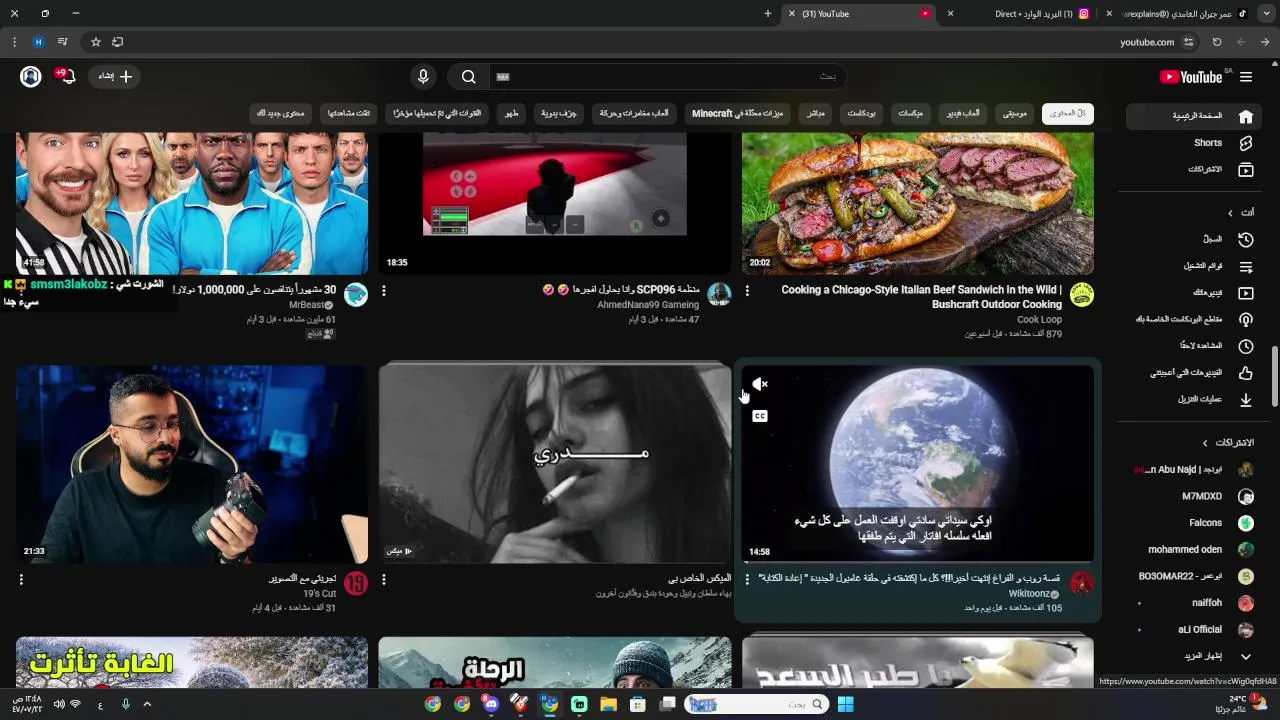Click the Cook Loop channel name
1280x720 pixels.
[x=1039, y=320]
